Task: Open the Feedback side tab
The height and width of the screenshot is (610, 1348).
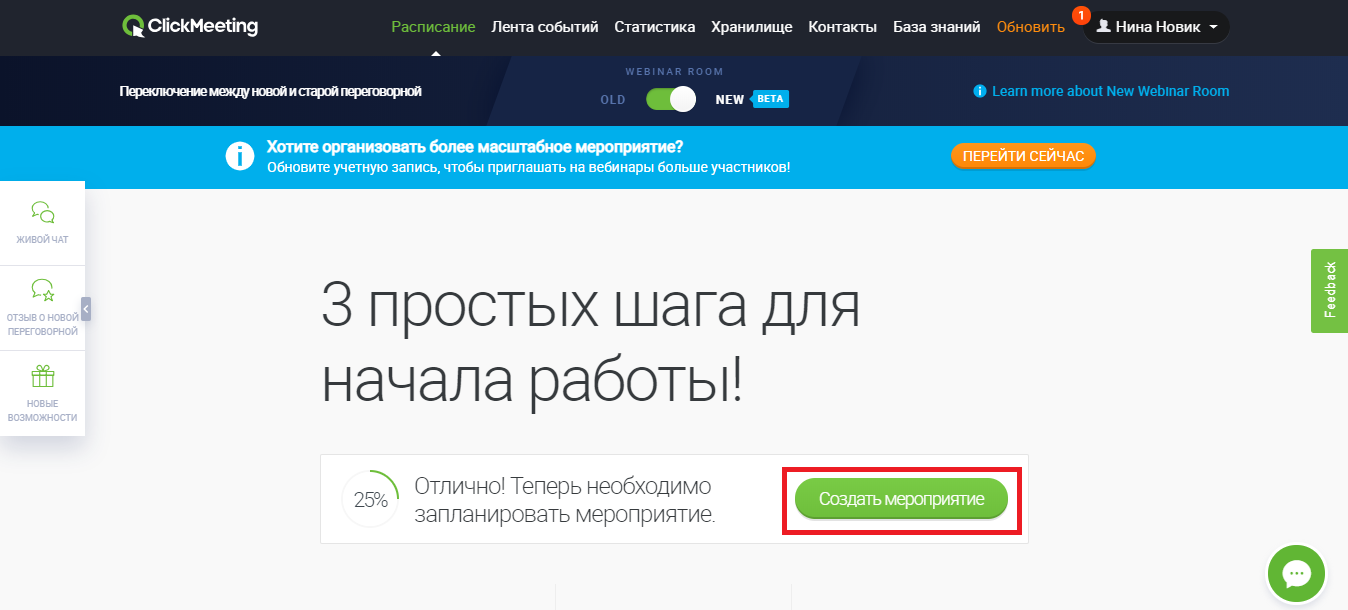Action: pos(1329,290)
